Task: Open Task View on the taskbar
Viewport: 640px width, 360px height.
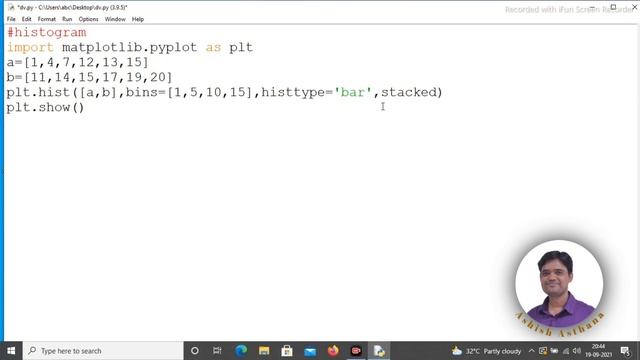Action: 217,351
